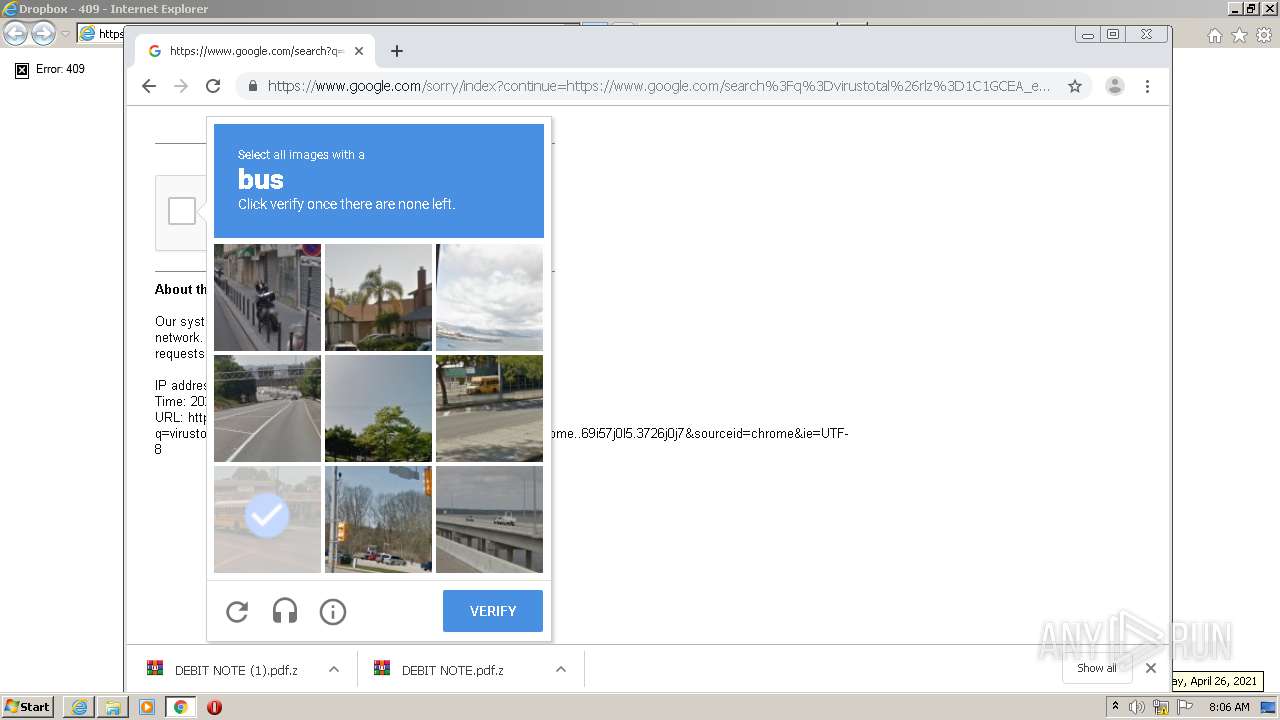
Task: Open captcha help info icon
Action: point(333,611)
